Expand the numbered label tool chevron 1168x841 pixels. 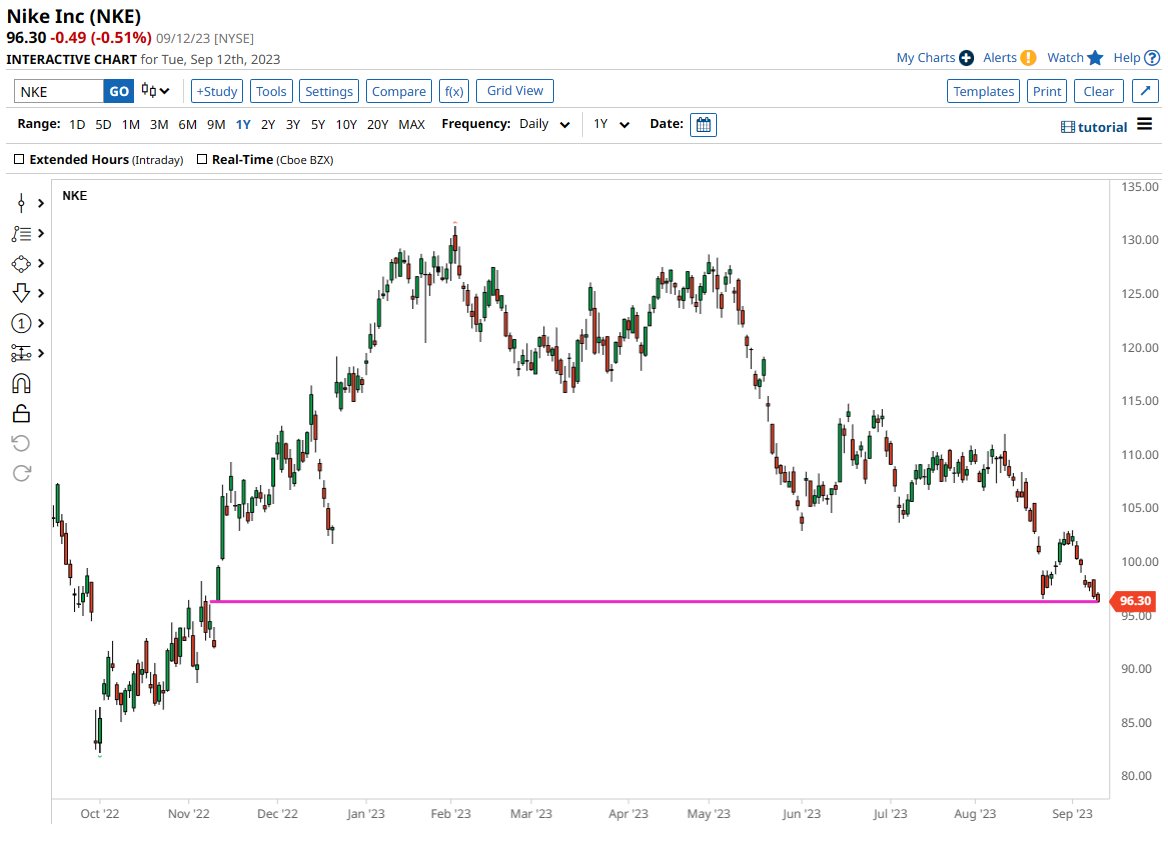[x=41, y=323]
